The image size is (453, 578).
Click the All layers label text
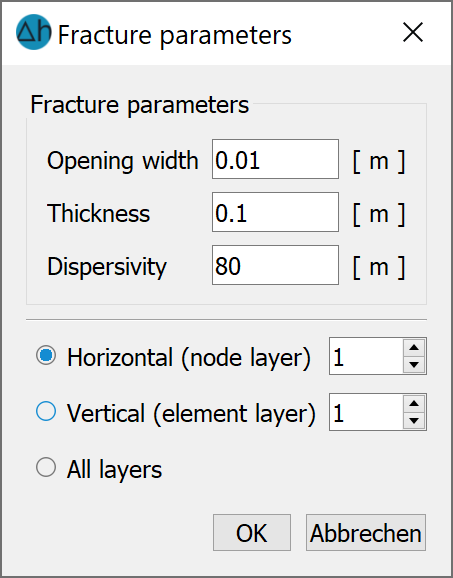(114, 470)
